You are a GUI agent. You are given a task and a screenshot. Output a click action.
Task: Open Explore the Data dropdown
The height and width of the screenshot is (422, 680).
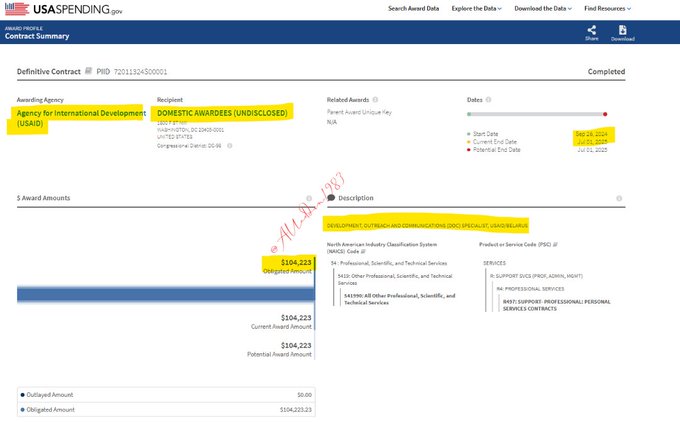[x=478, y=9]
